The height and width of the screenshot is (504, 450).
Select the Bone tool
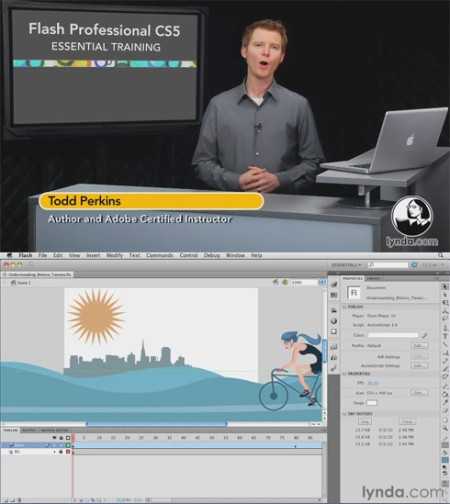coord(445,386)
